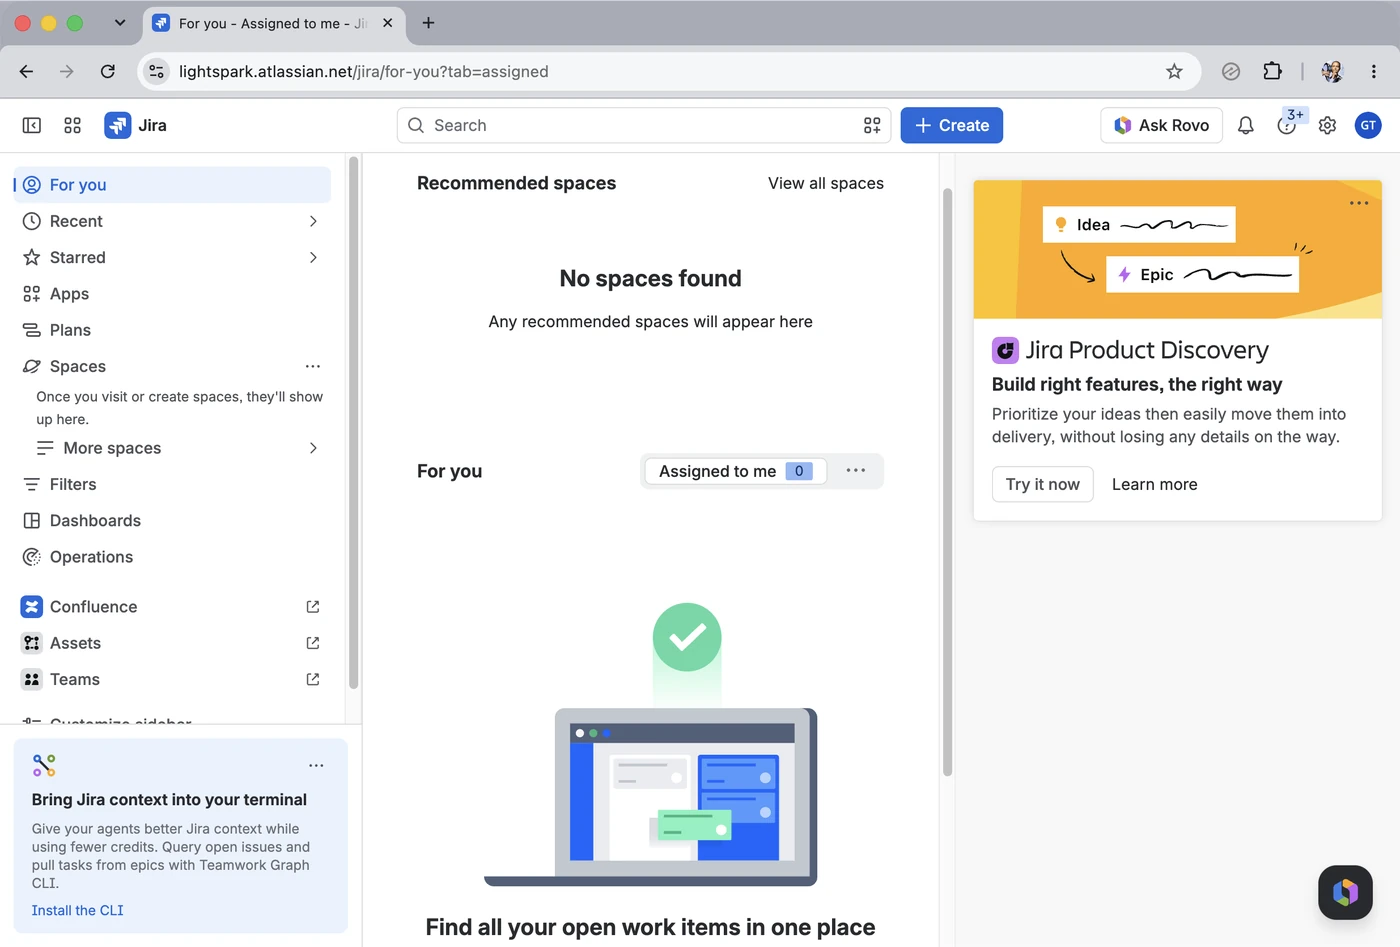The image size is (1400, 947).
Task: Open the Chrome profile picture
Action: [x=1332, y=71]
